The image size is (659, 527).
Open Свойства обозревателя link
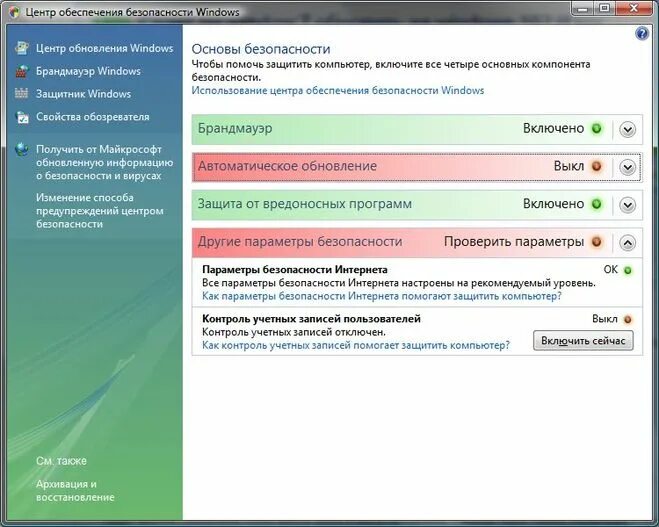click(x=92, y=116)
